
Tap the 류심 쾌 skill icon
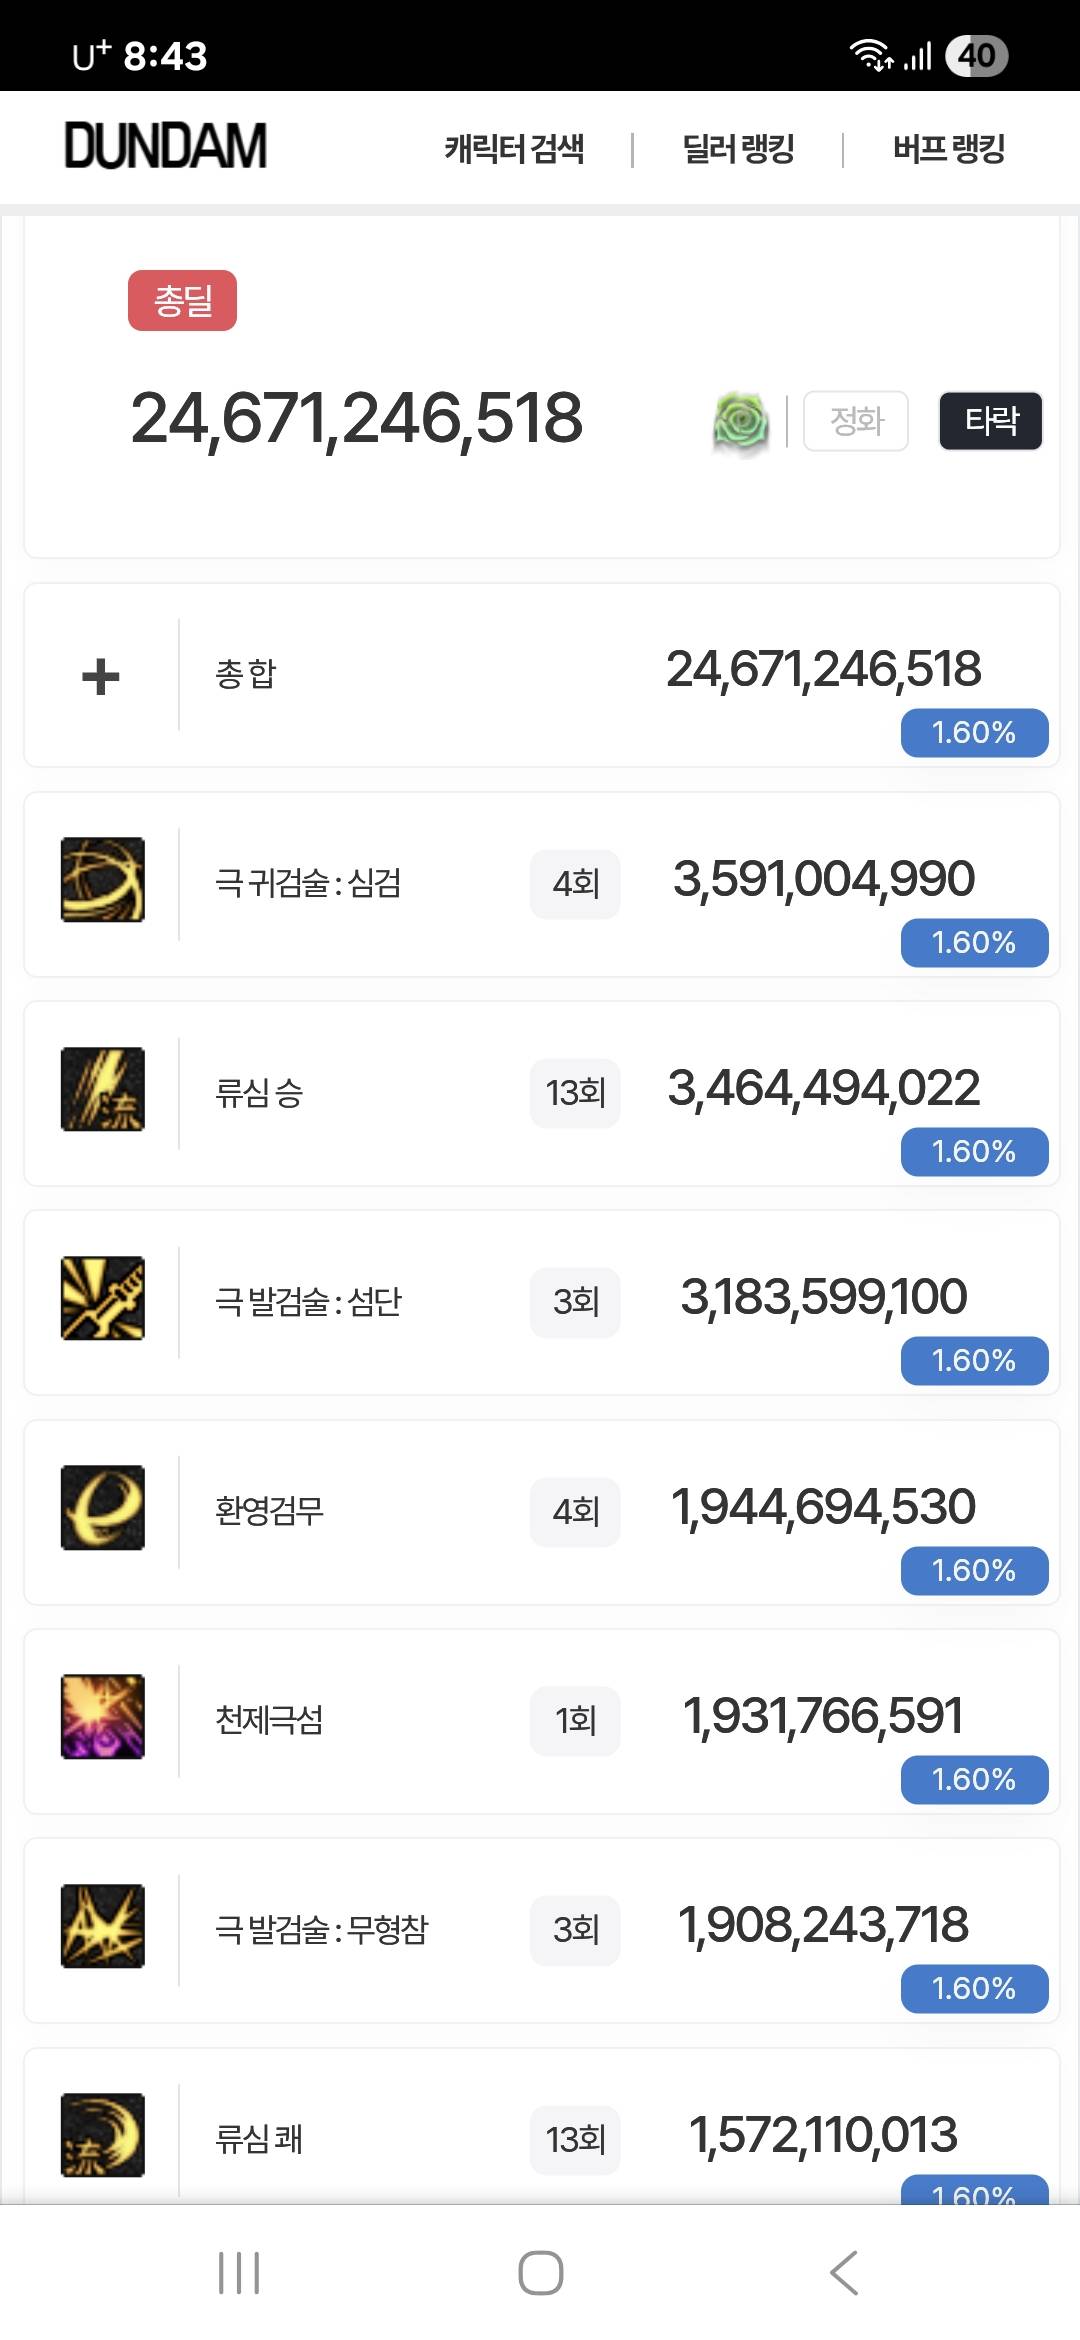103,2135
